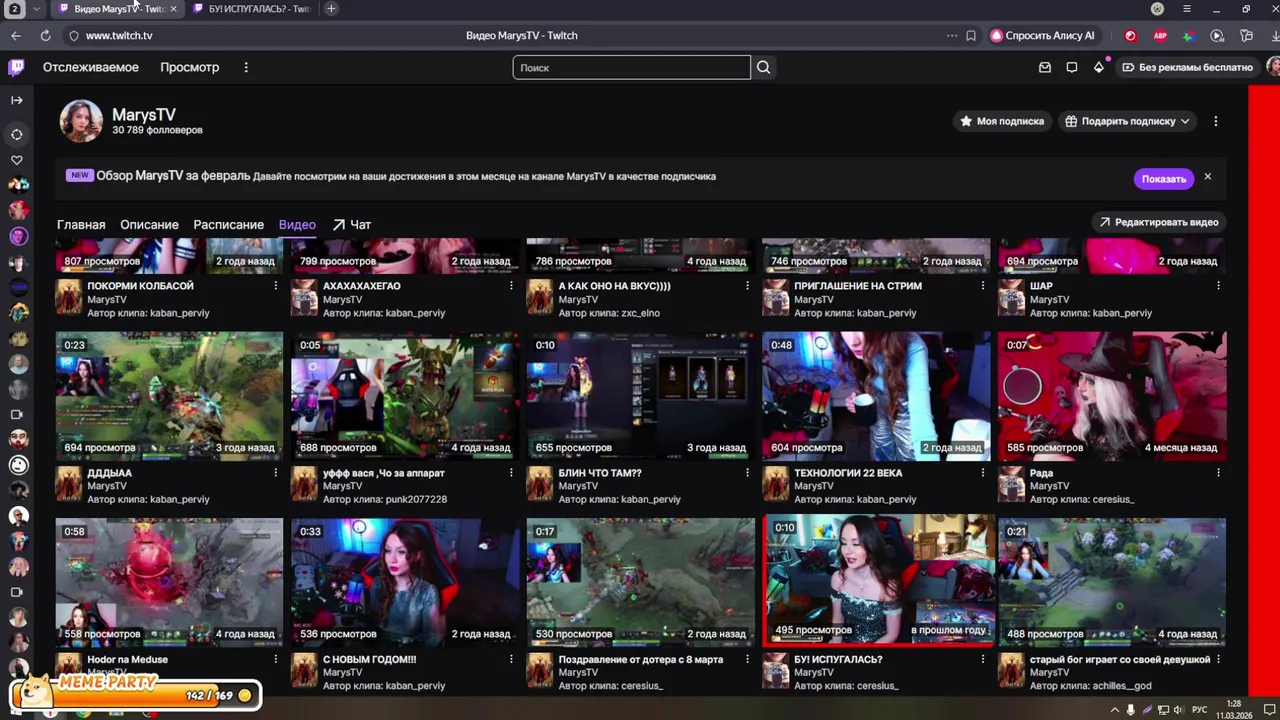Viewport: 1280px width, 720px height.
Task: Open the Рада clip thumbnail
Action: [1112, 396]
